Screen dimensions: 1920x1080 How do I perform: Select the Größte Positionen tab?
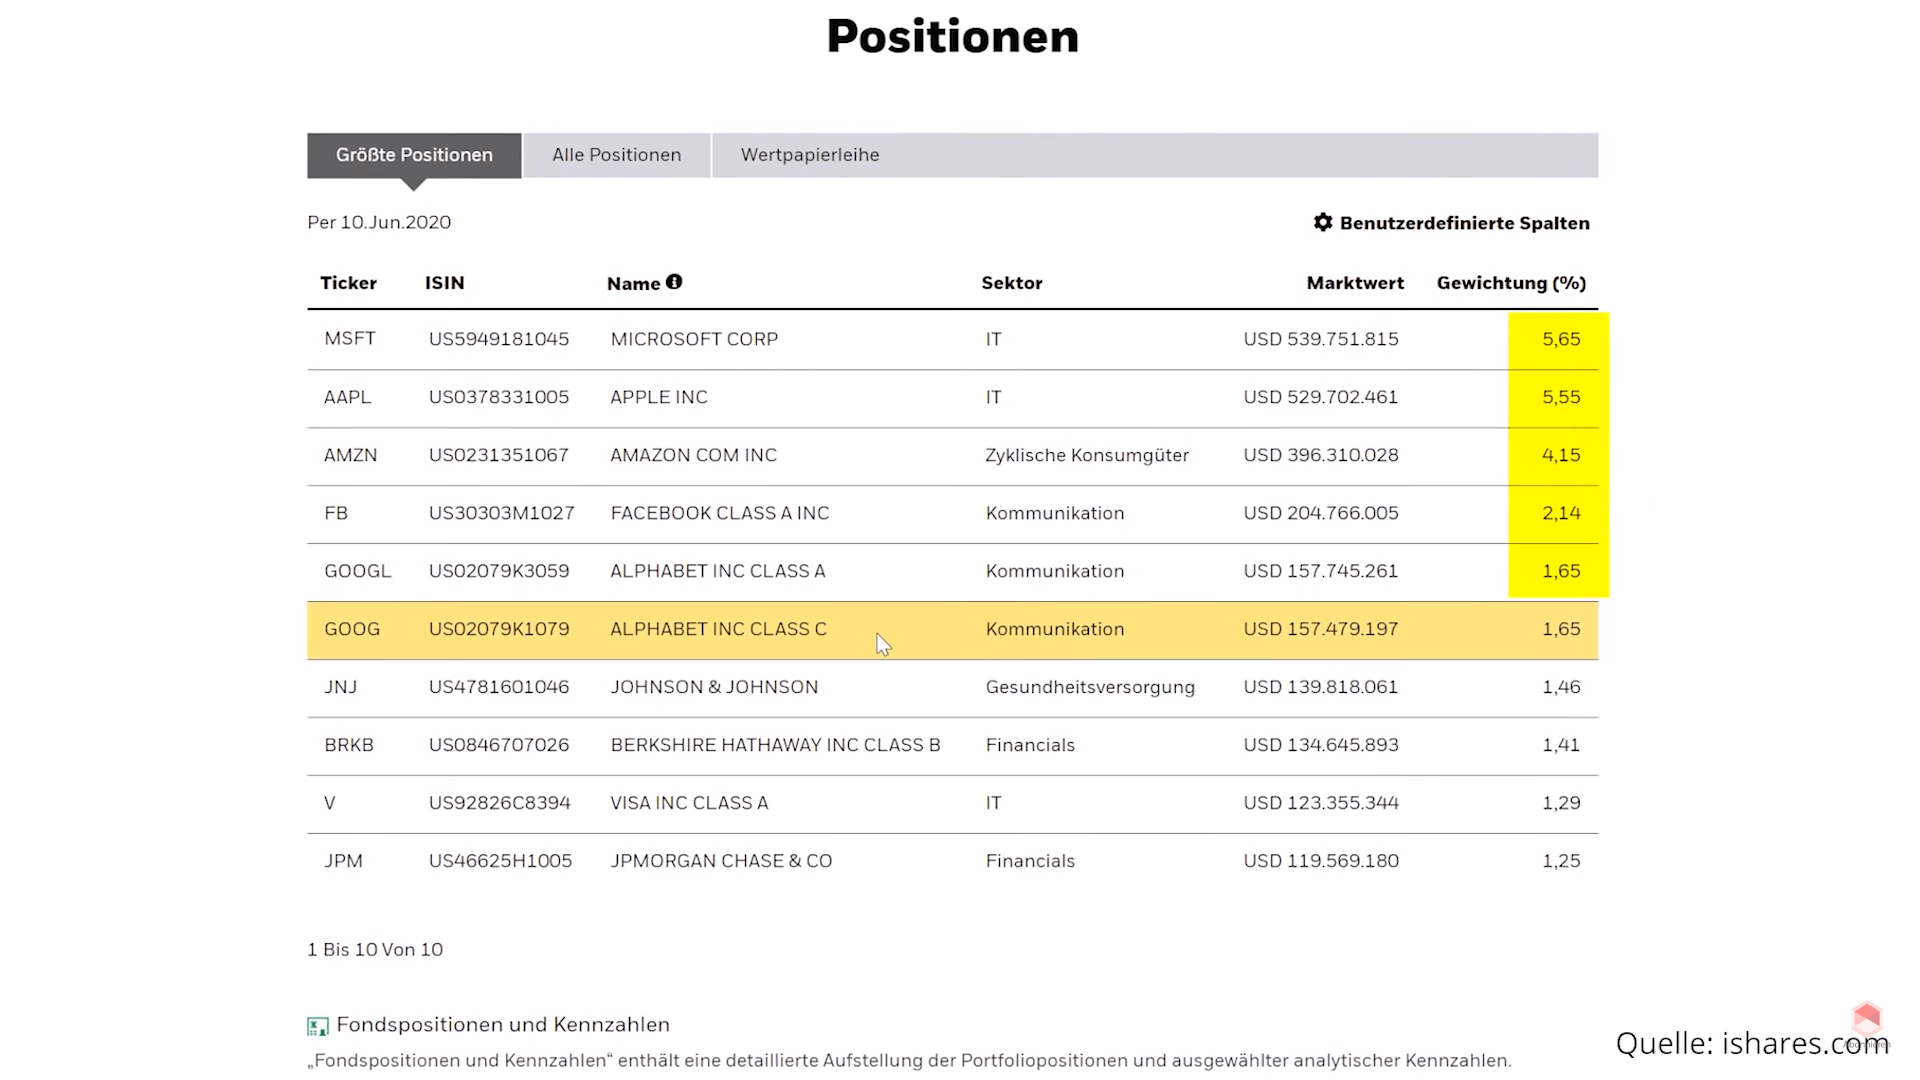pyautogui.click(x=414, y=155)
